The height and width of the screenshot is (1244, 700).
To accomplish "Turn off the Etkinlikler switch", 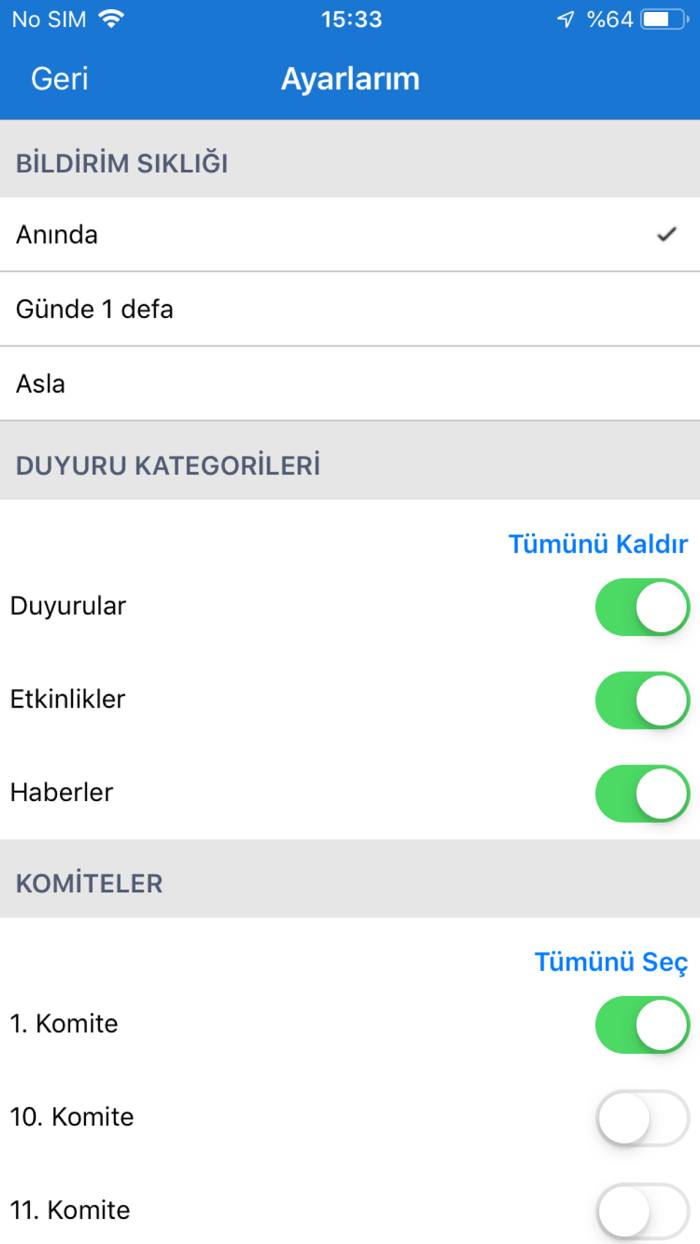I will click(x=641, y=700).
